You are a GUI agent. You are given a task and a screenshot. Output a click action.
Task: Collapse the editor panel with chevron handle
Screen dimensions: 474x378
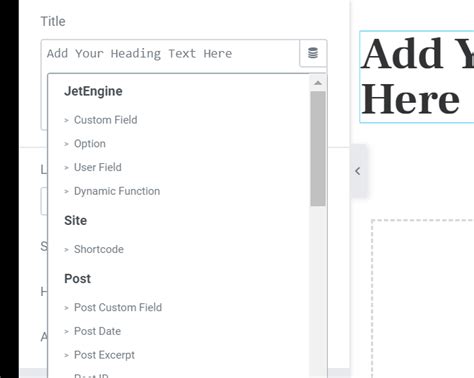tap(358, 171)
